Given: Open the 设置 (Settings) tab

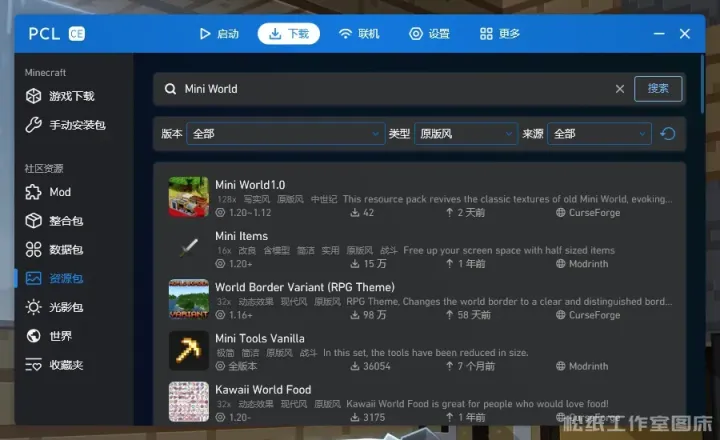Looking at the screenshot, I should click(x=429, y=34).
